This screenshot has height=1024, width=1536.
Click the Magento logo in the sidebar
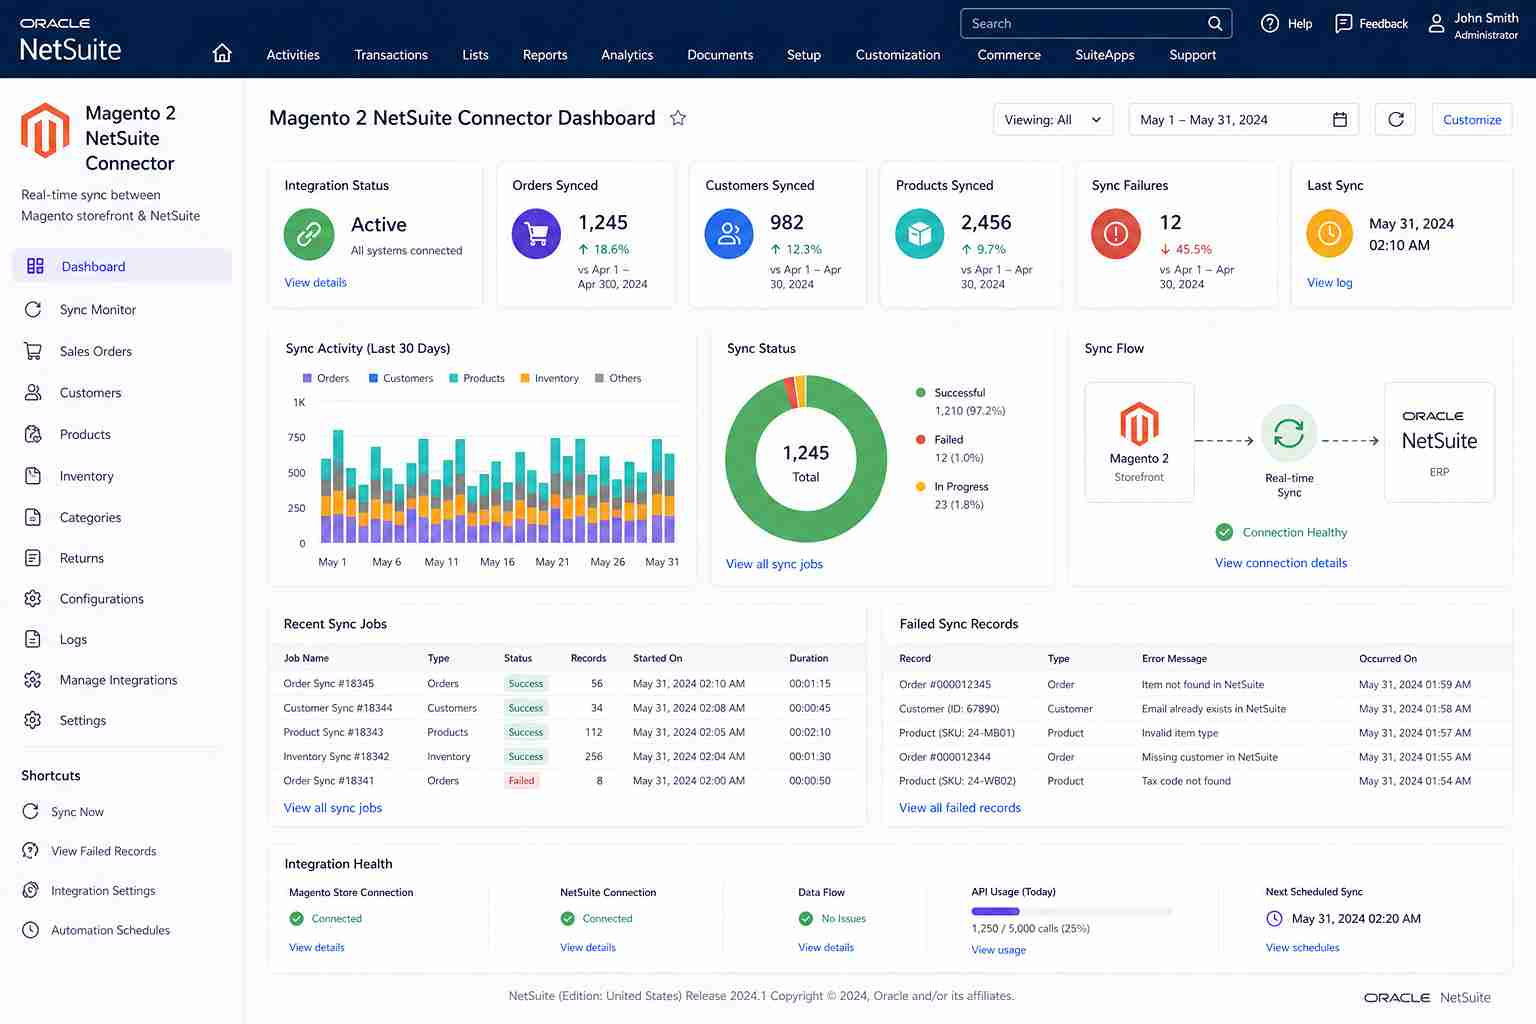click(x=45, y=130)
